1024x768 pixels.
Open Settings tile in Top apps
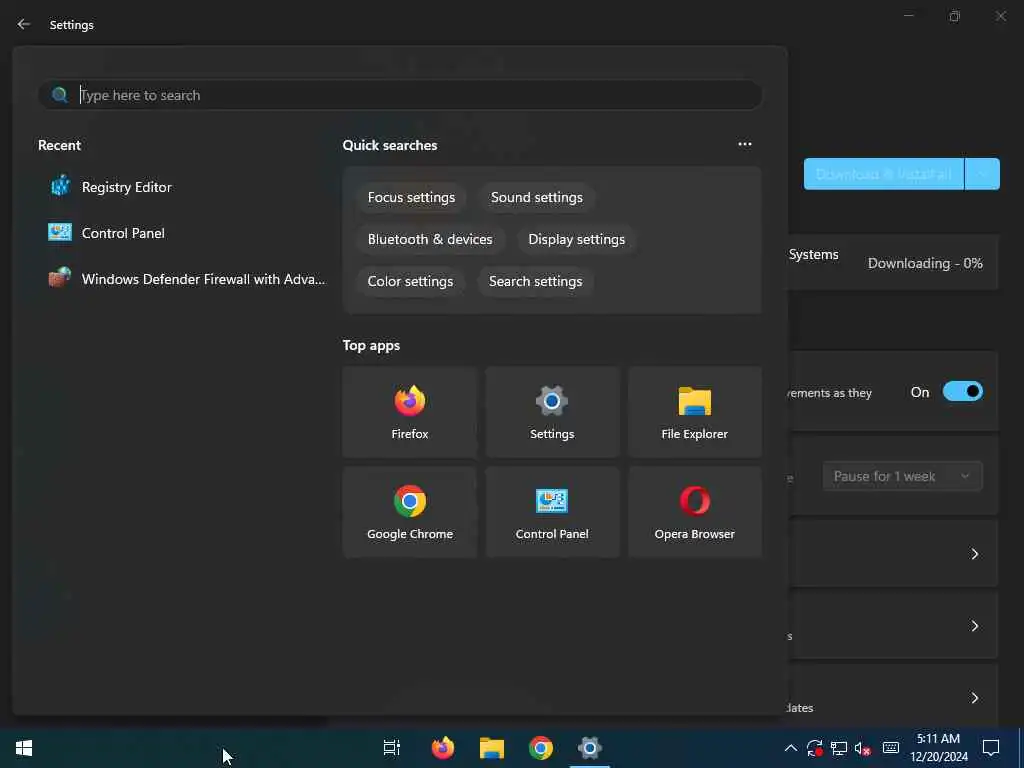(552, 412)
